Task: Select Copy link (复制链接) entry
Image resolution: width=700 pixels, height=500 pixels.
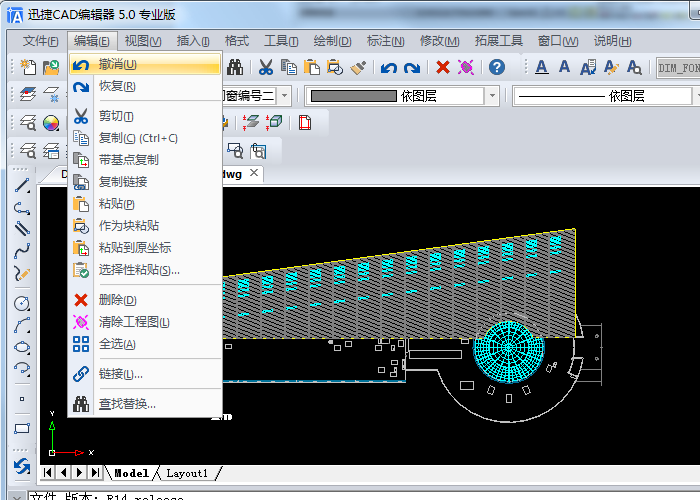Action: (145, 182)
